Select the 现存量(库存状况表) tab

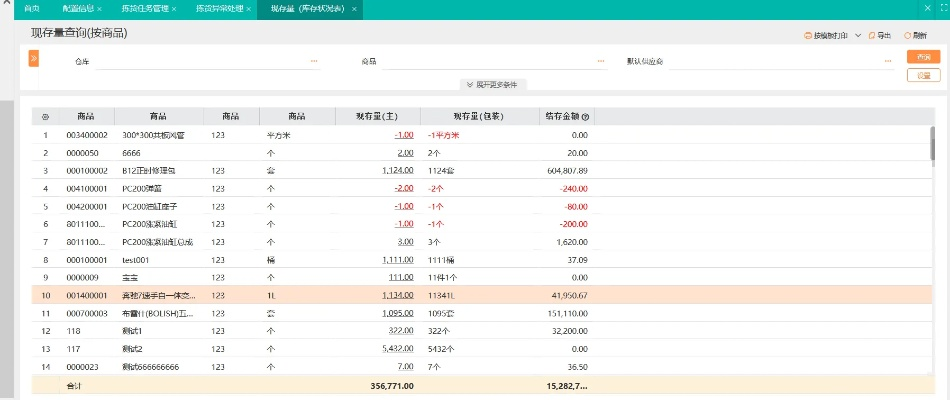[x=308, y=9]
